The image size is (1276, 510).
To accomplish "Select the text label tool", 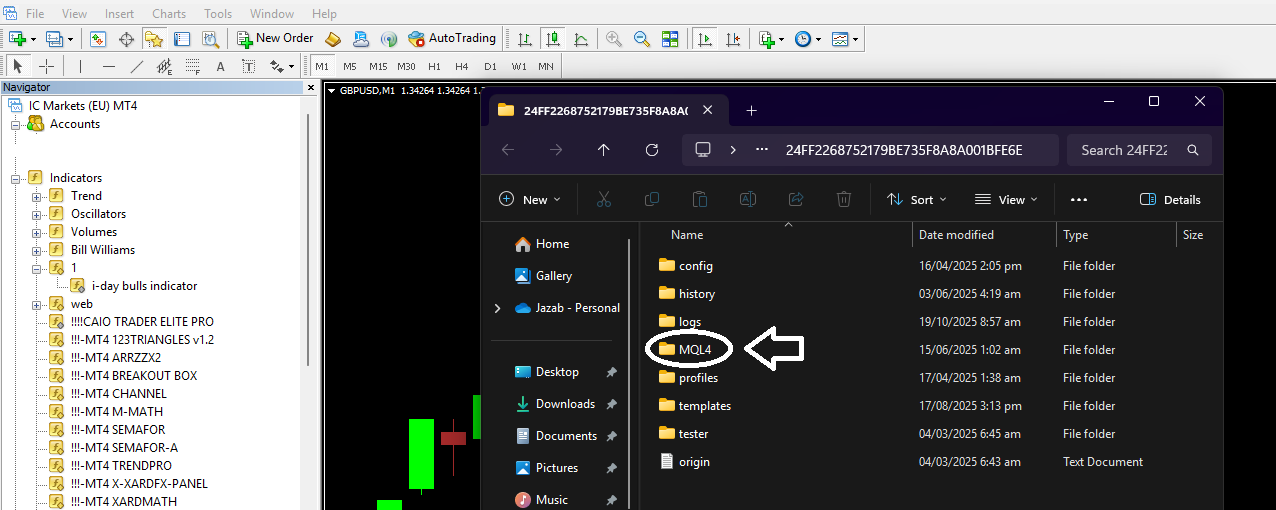I will (x=221, y=66).
